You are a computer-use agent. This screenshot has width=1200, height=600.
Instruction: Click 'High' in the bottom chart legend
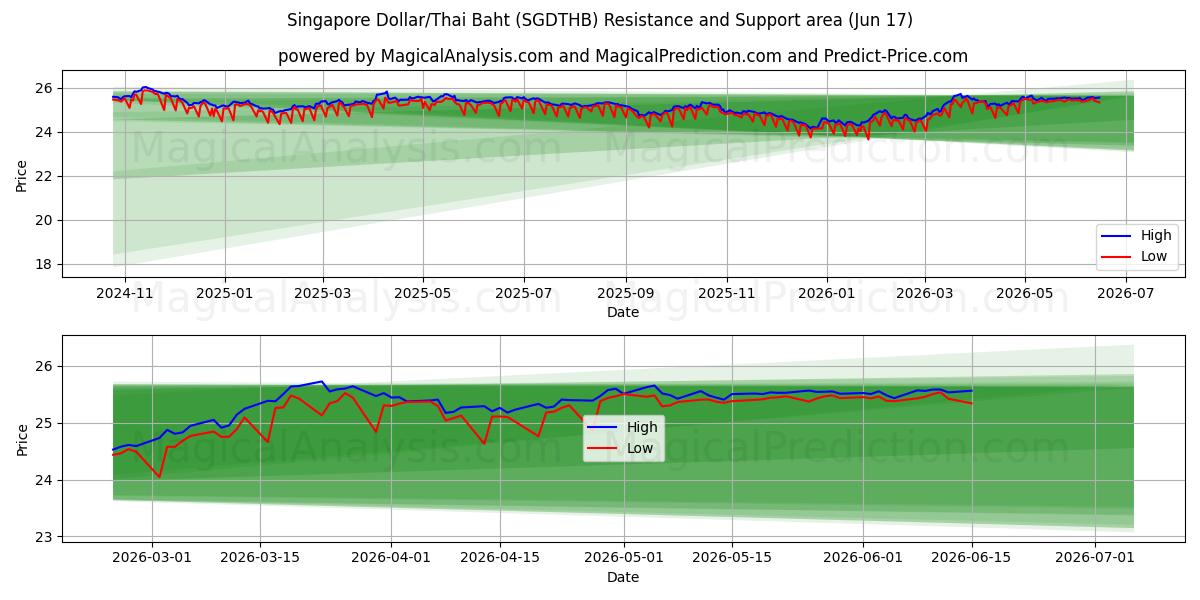(642, 427)
